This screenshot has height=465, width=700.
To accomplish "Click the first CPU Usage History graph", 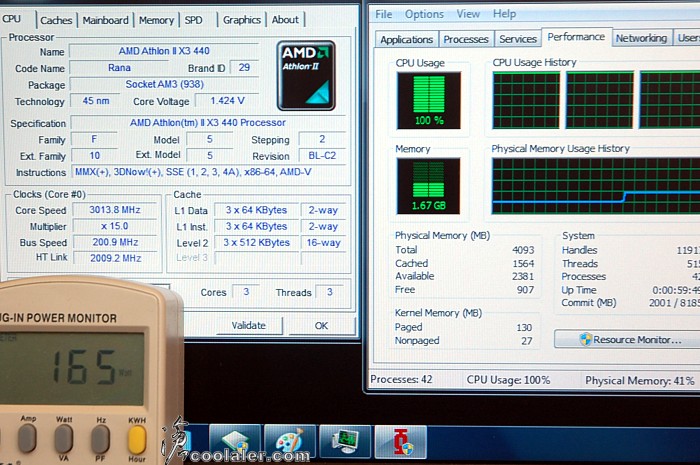I will [x=526, y=100].
